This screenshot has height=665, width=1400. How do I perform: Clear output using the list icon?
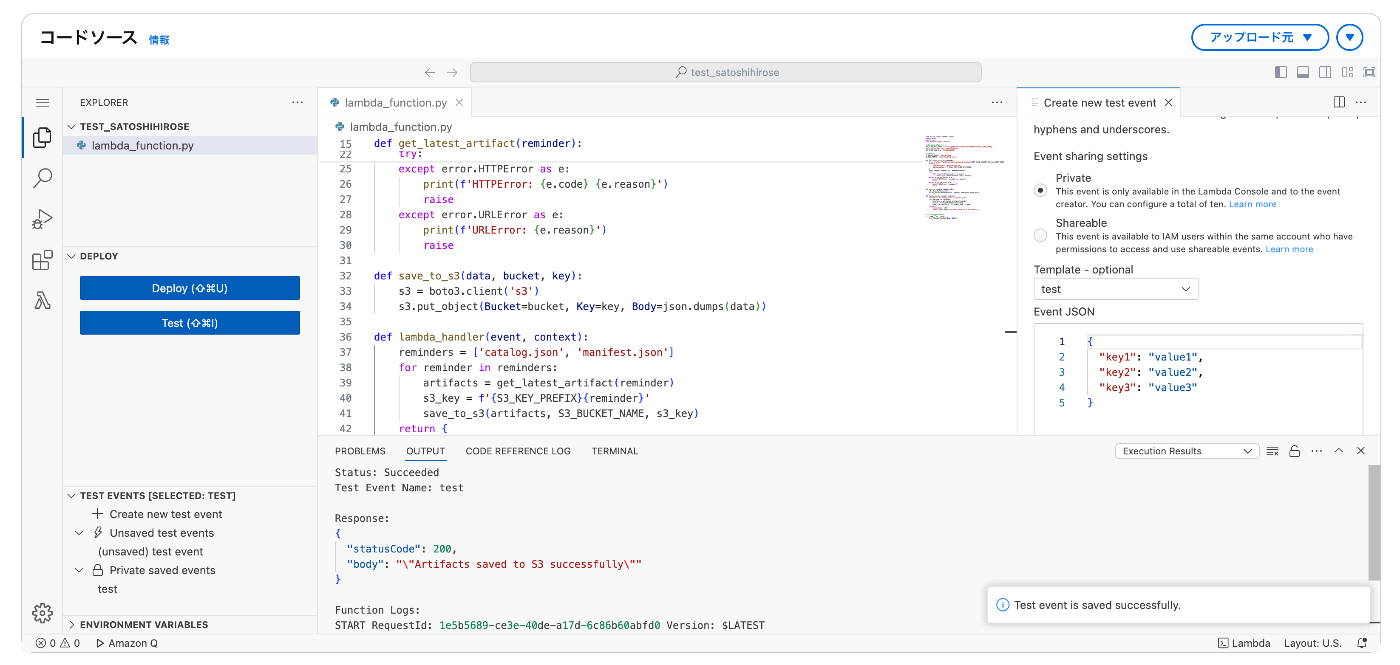[x=1273, y=451]
